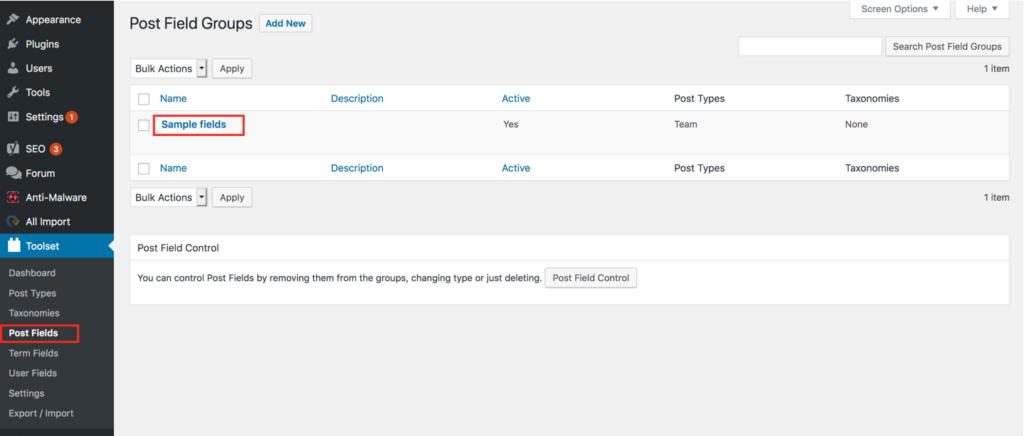
Task: Click the Add New button
Action: pyautogui.click(x=285, y=23)
